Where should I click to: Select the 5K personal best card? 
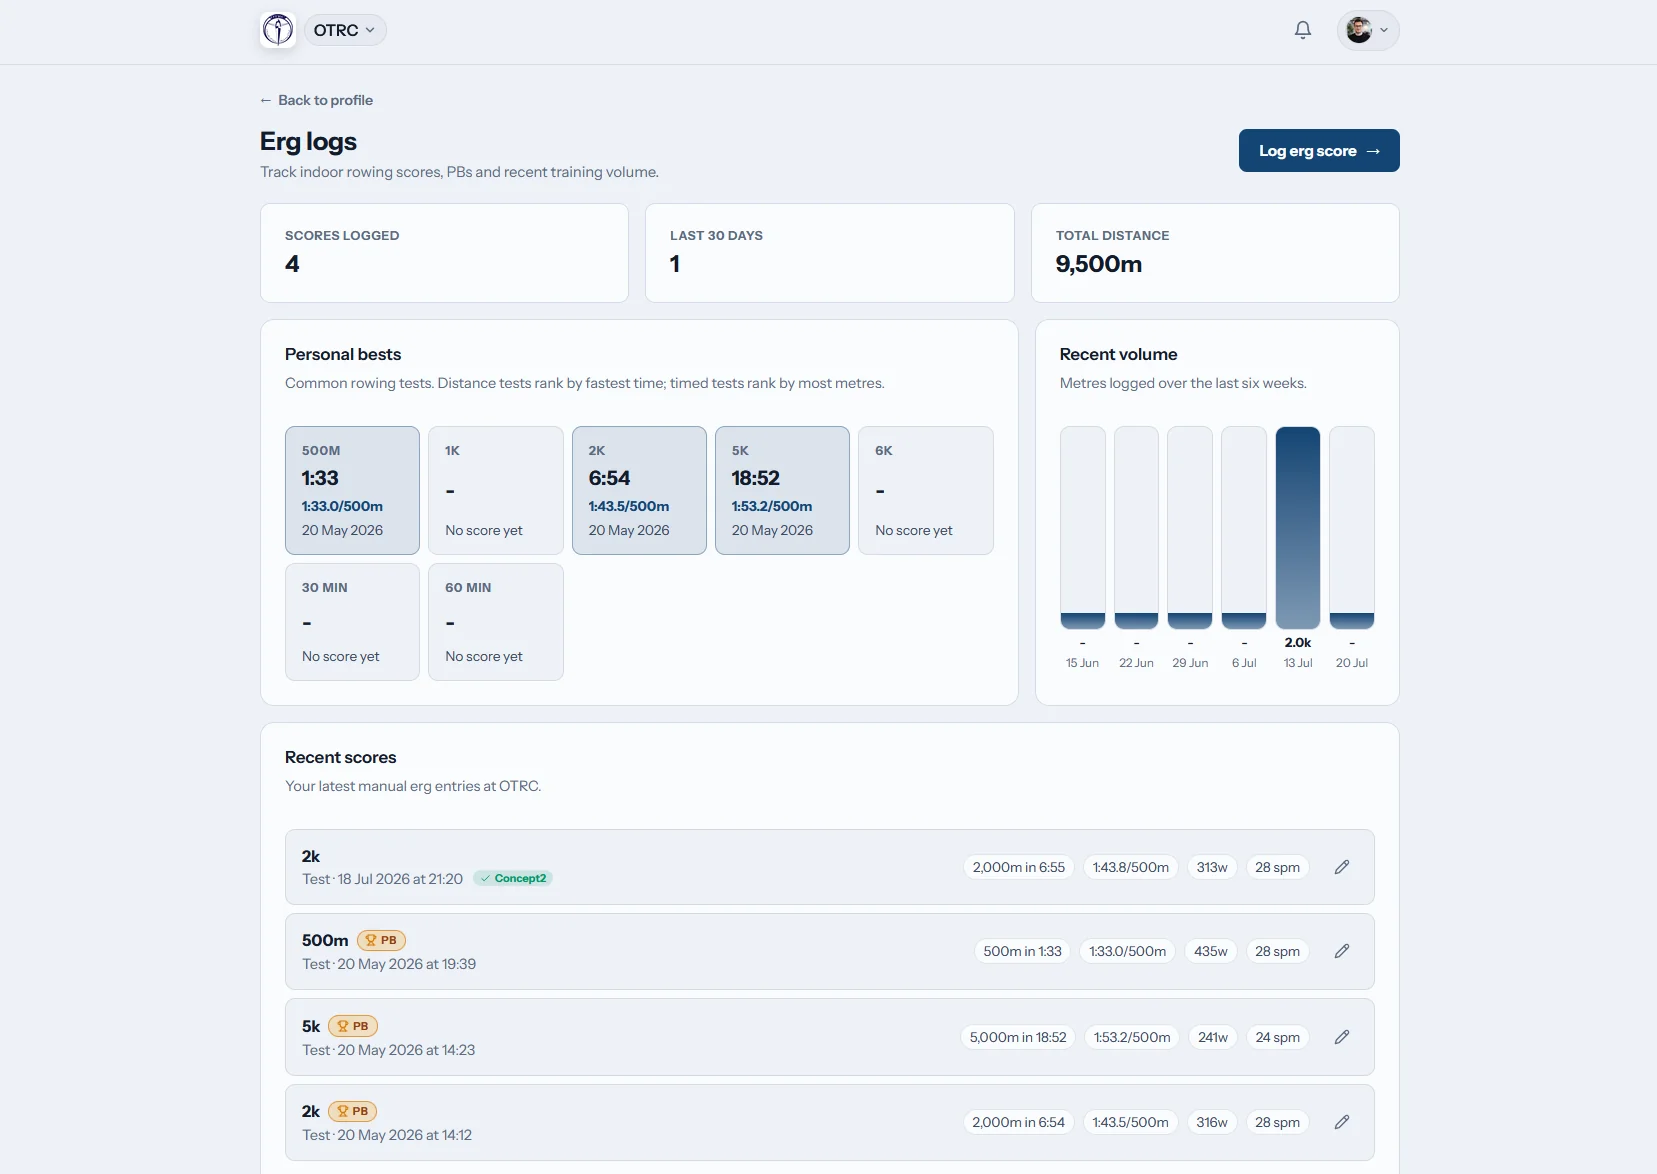click(x=782, y=490)
